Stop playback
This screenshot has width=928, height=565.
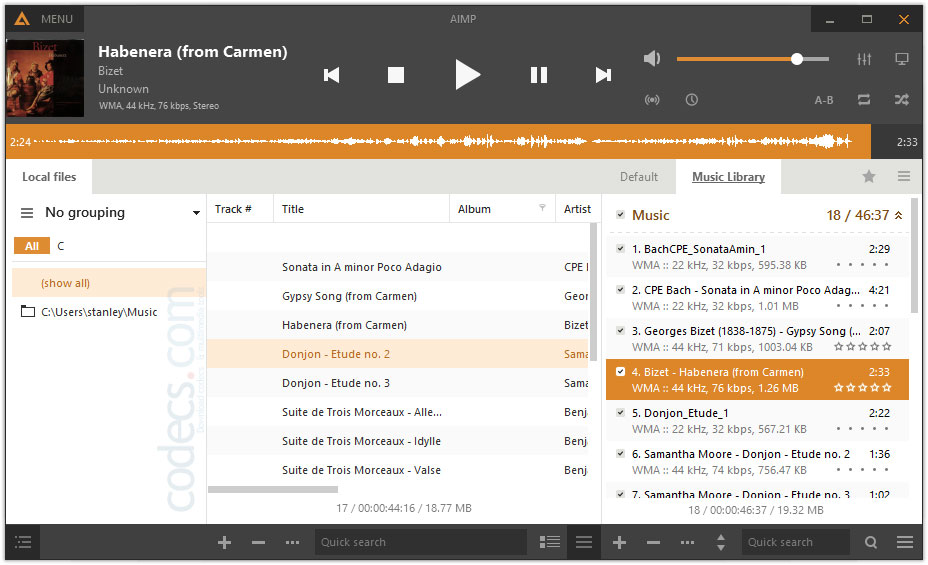click(x=395, y=75)
